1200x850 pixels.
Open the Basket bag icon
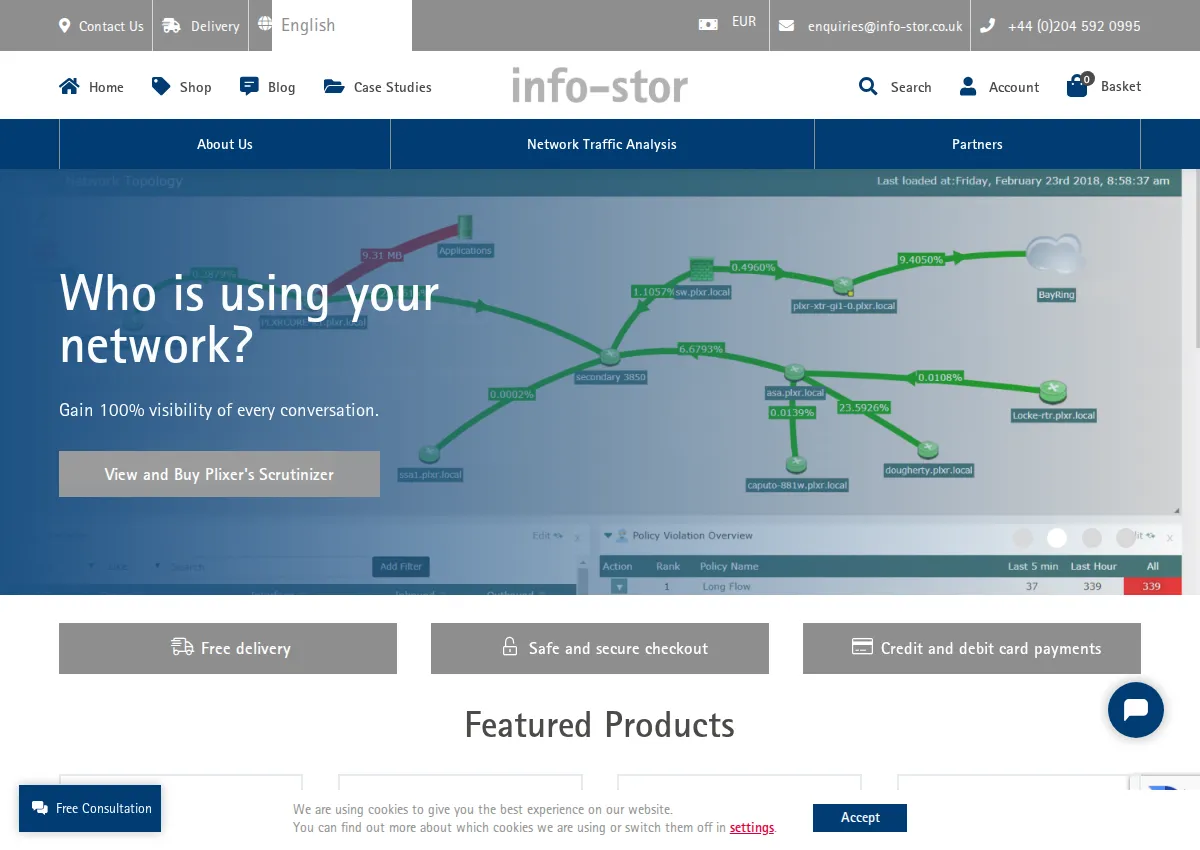coord(1078,84)
